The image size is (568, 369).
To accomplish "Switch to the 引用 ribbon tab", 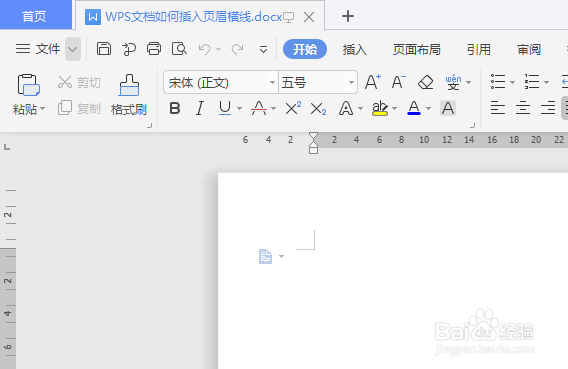I will (479, 49).
